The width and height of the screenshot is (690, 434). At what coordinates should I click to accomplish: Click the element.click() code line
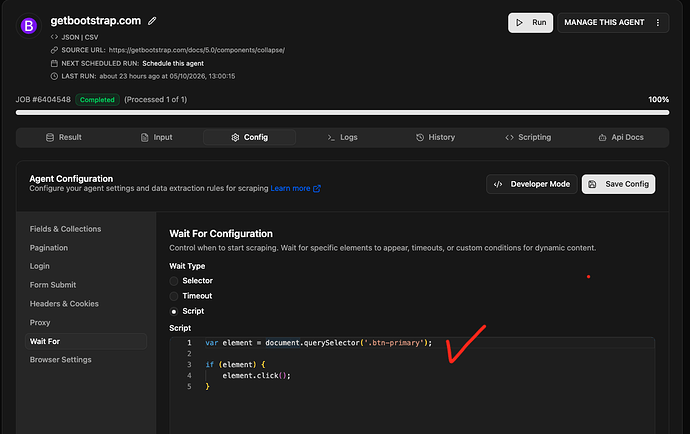tap(257, 375)
